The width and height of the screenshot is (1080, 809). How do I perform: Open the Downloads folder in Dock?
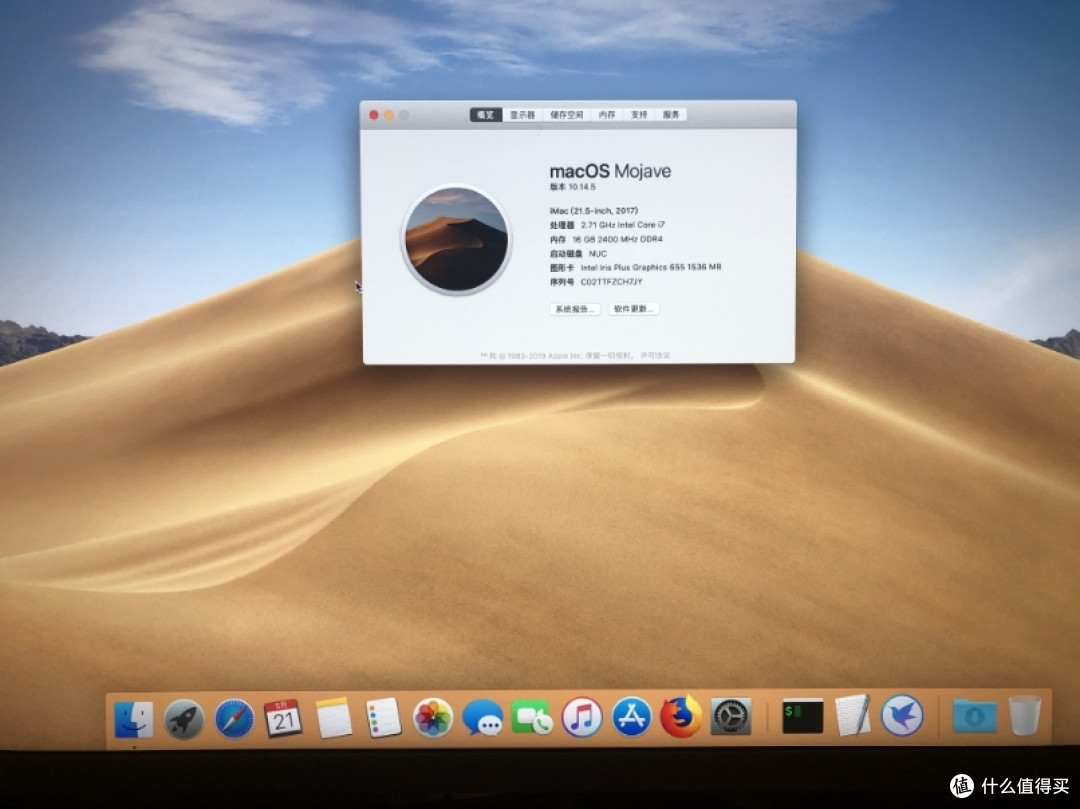coord(975,715)
